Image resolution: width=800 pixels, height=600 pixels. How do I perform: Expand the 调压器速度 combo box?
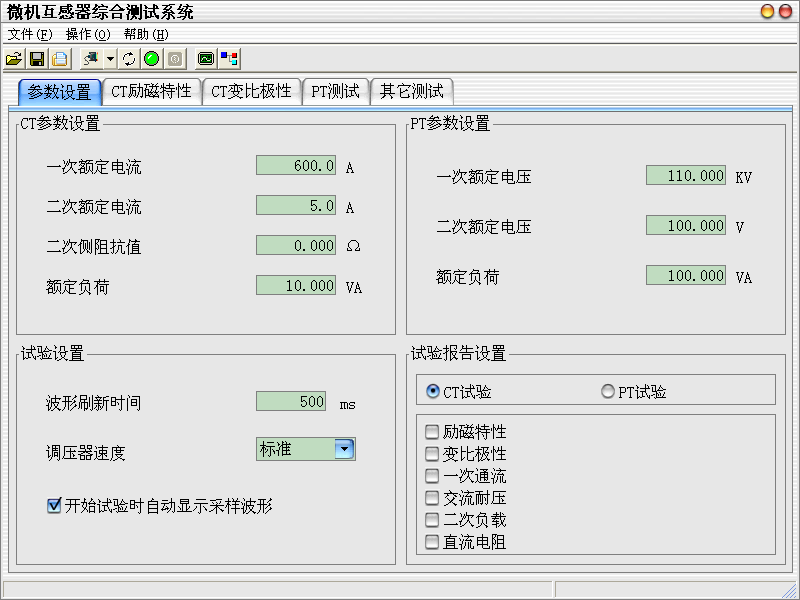(x=344, y=449)
